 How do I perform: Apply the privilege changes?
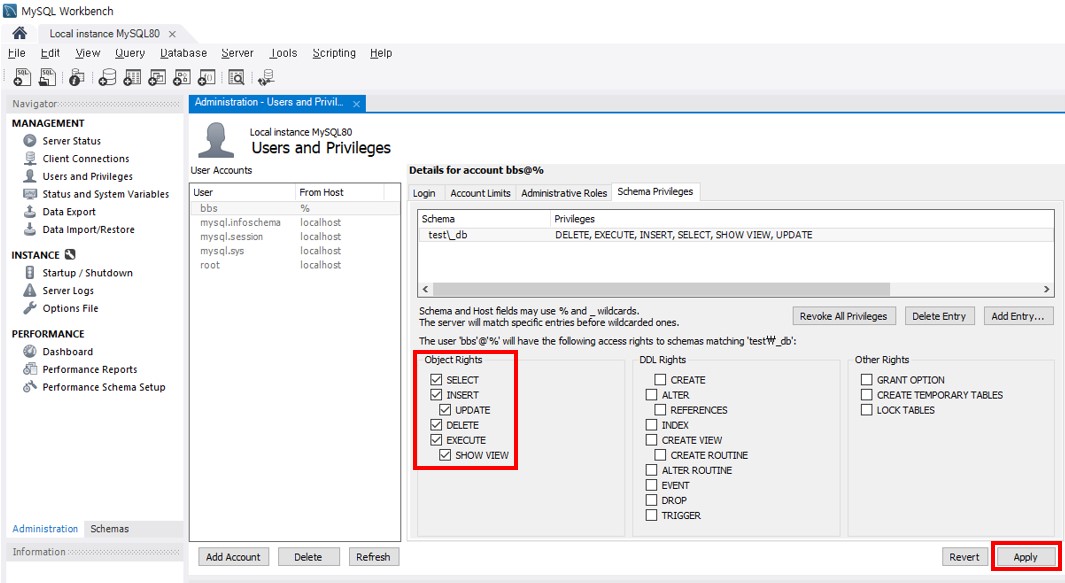(x=1026, y=556)
